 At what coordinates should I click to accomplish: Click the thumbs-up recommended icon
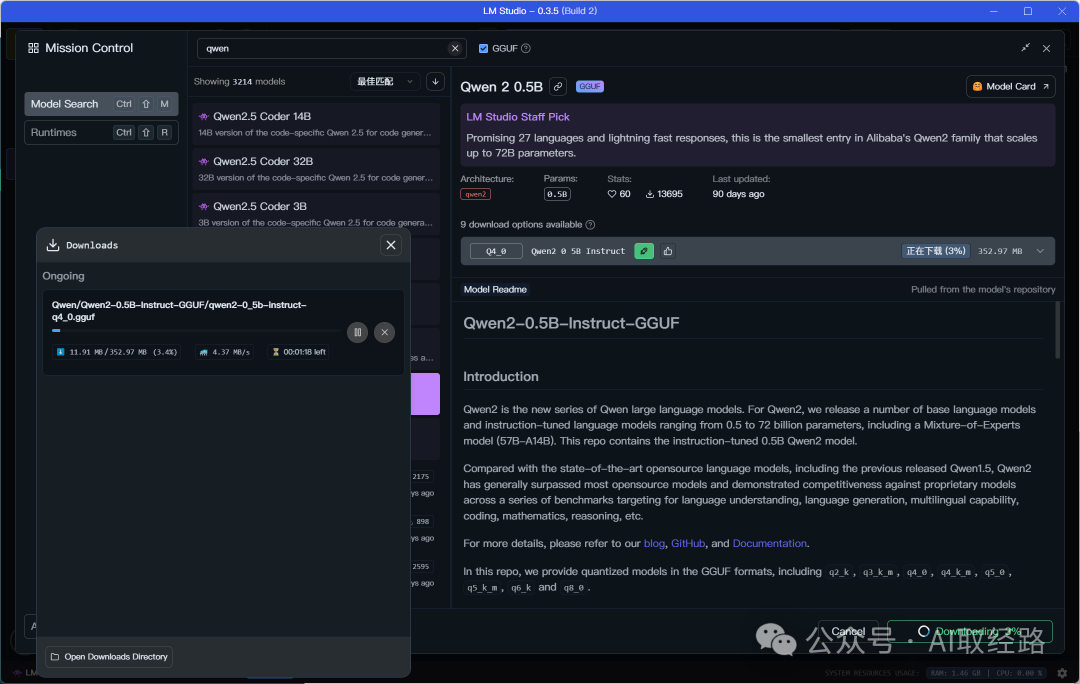tap(667, 251)
